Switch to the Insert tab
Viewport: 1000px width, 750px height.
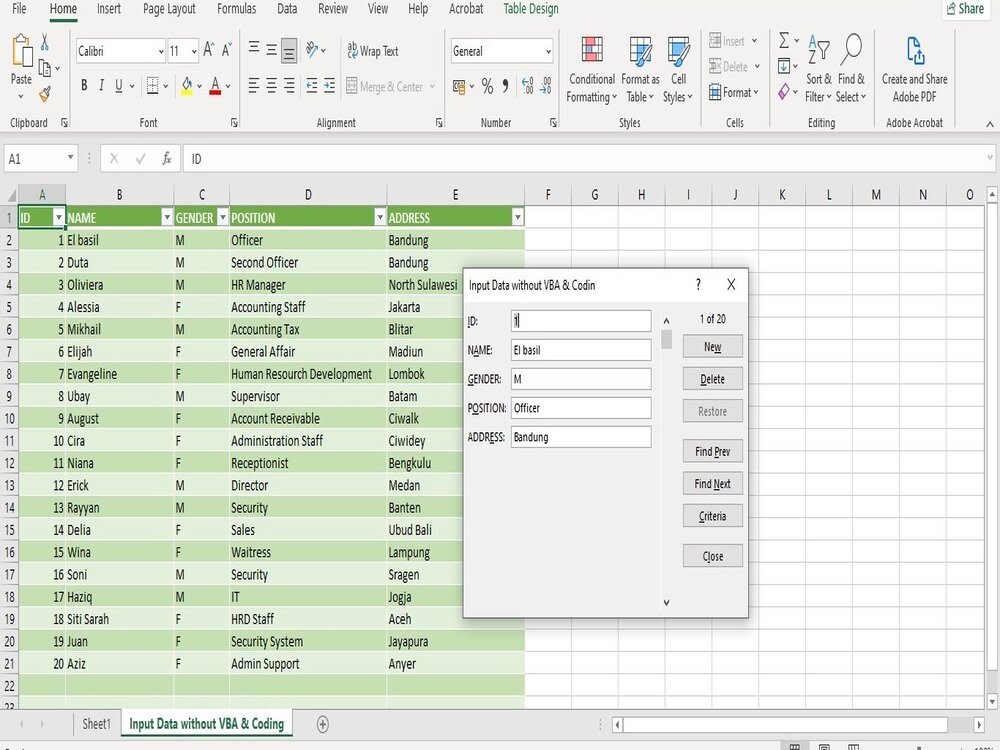click(108, 9)
